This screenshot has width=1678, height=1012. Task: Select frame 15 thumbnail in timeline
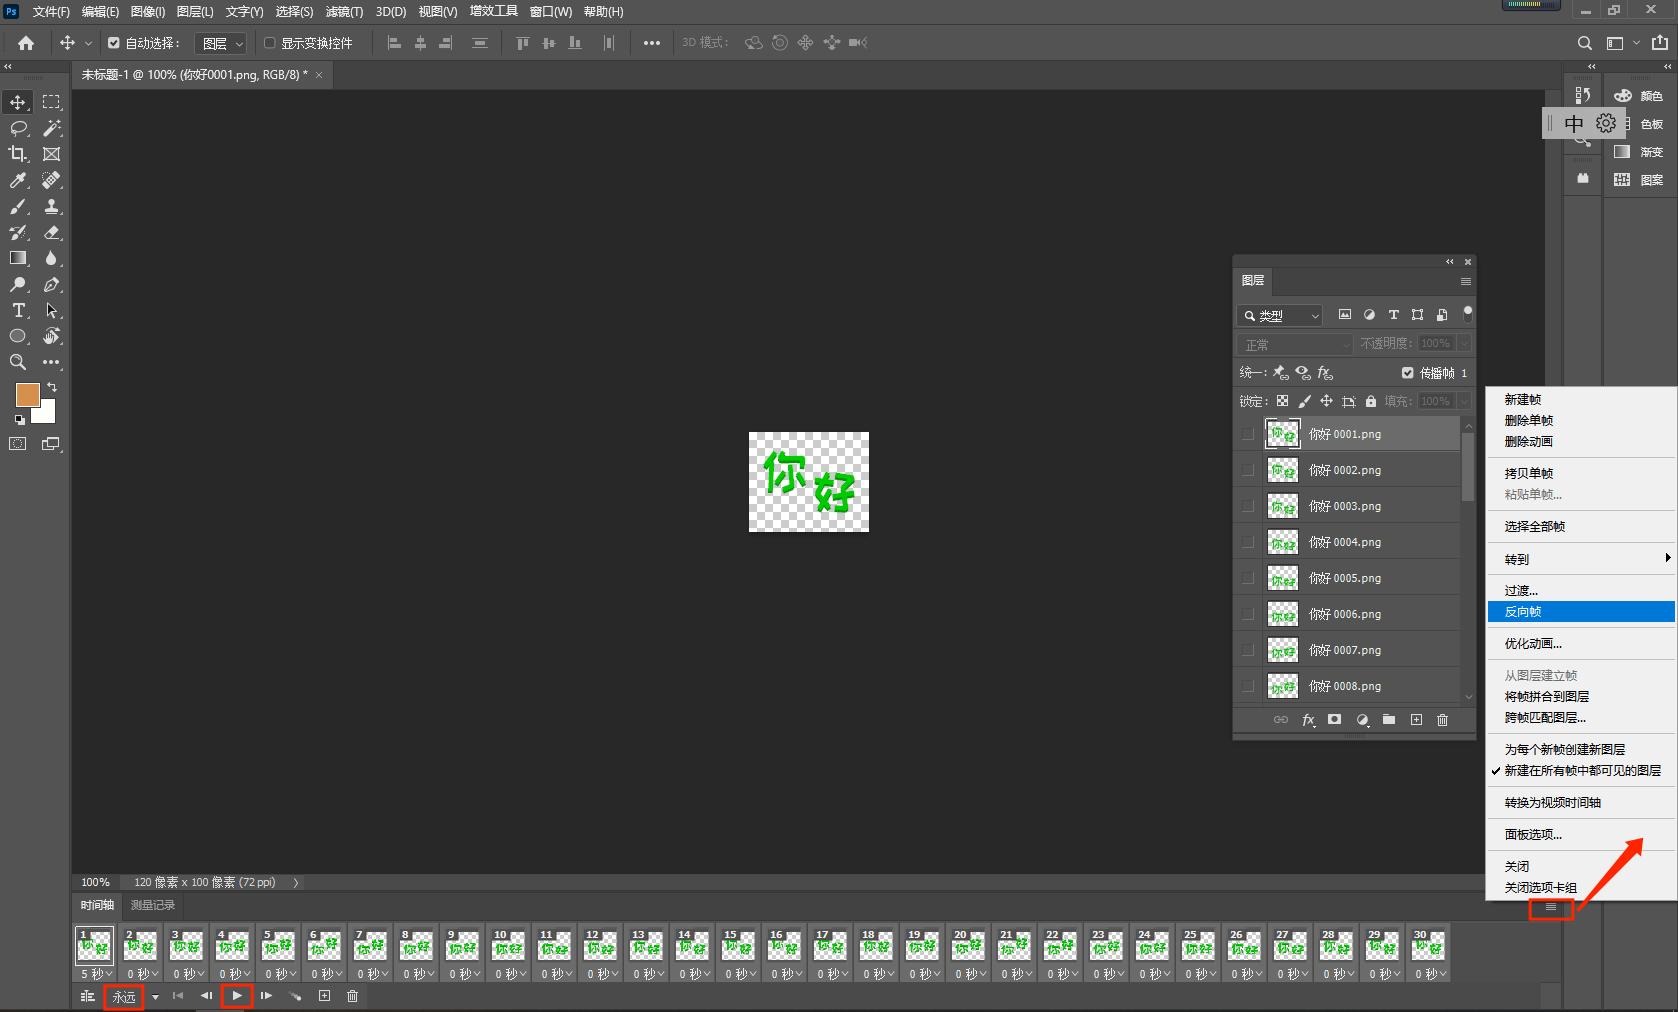(x=738, y=946)
